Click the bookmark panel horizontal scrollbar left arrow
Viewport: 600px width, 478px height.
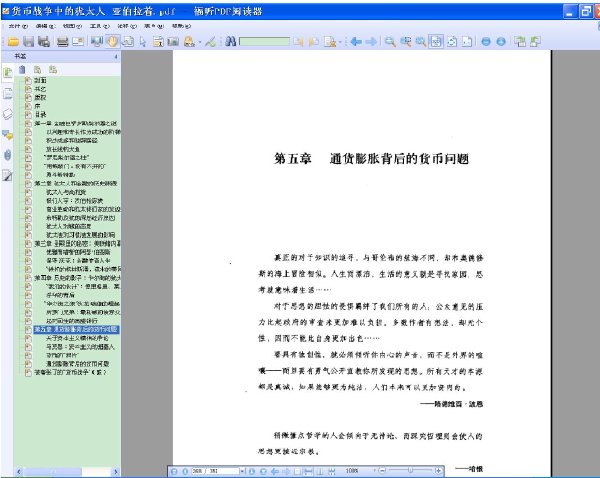(19, 472)
